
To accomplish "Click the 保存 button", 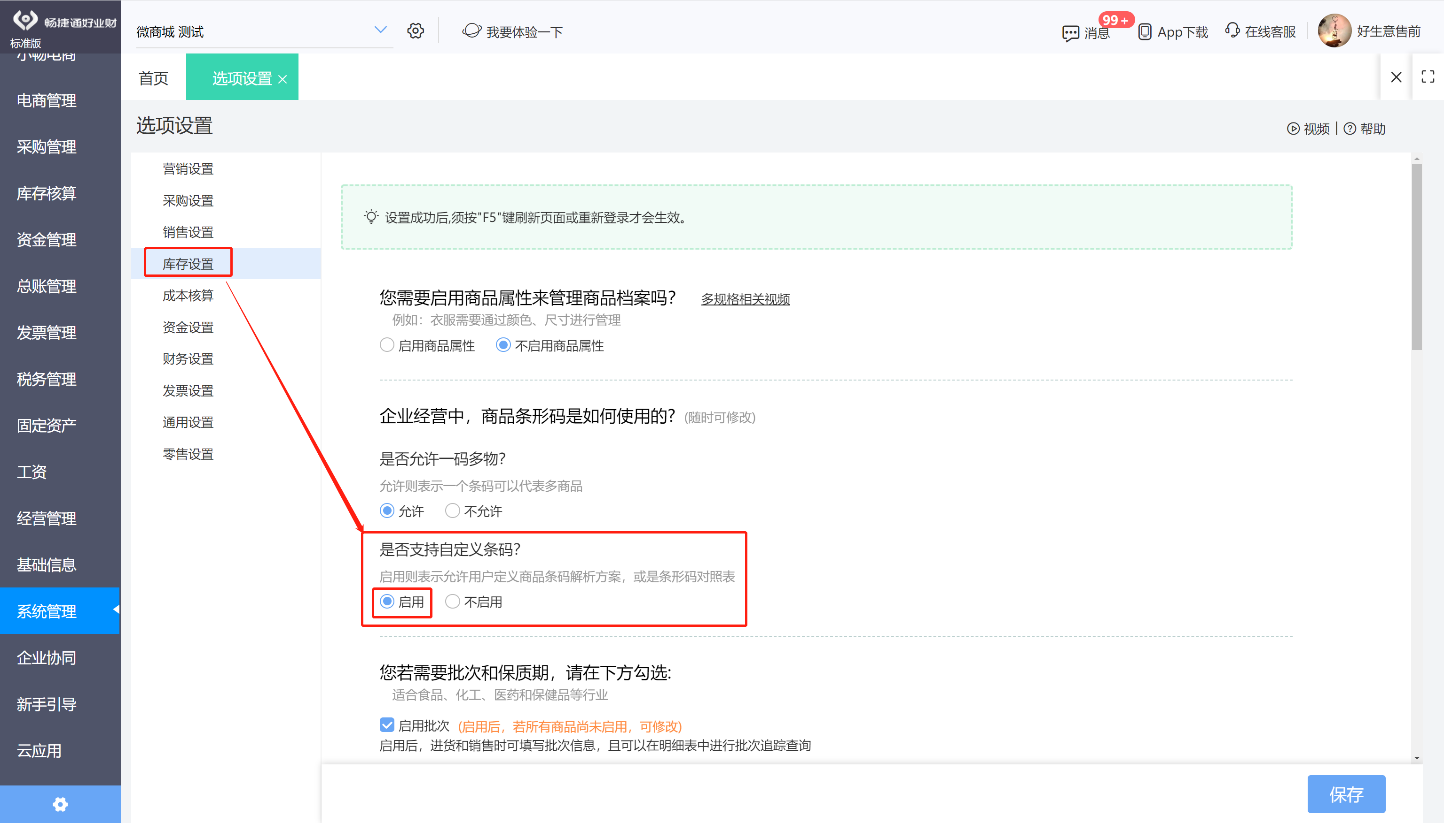I will 1346,794.
